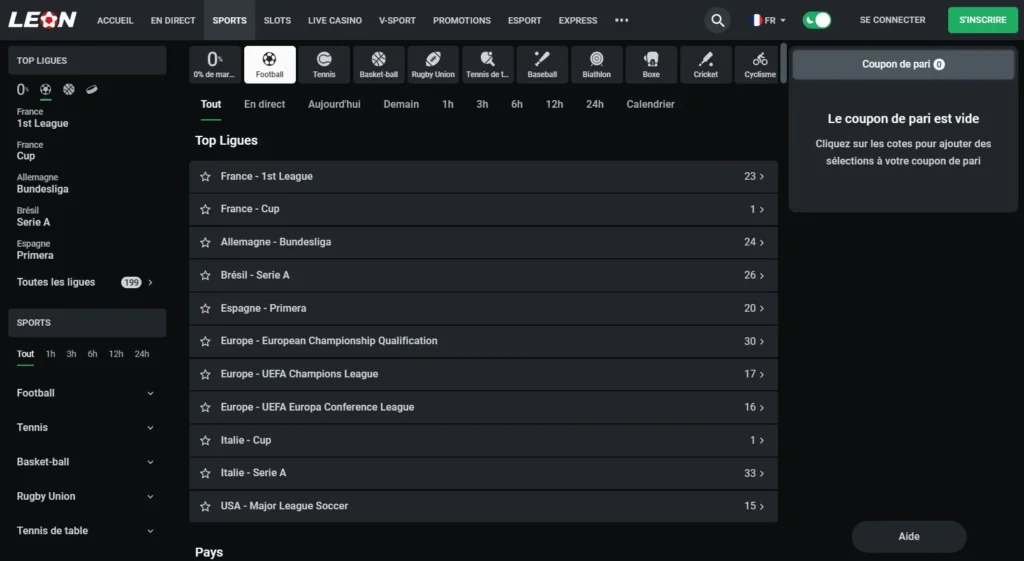Open the V-Sport menu item
This screenshot has width=1024, height=561.
pos(397,20)
